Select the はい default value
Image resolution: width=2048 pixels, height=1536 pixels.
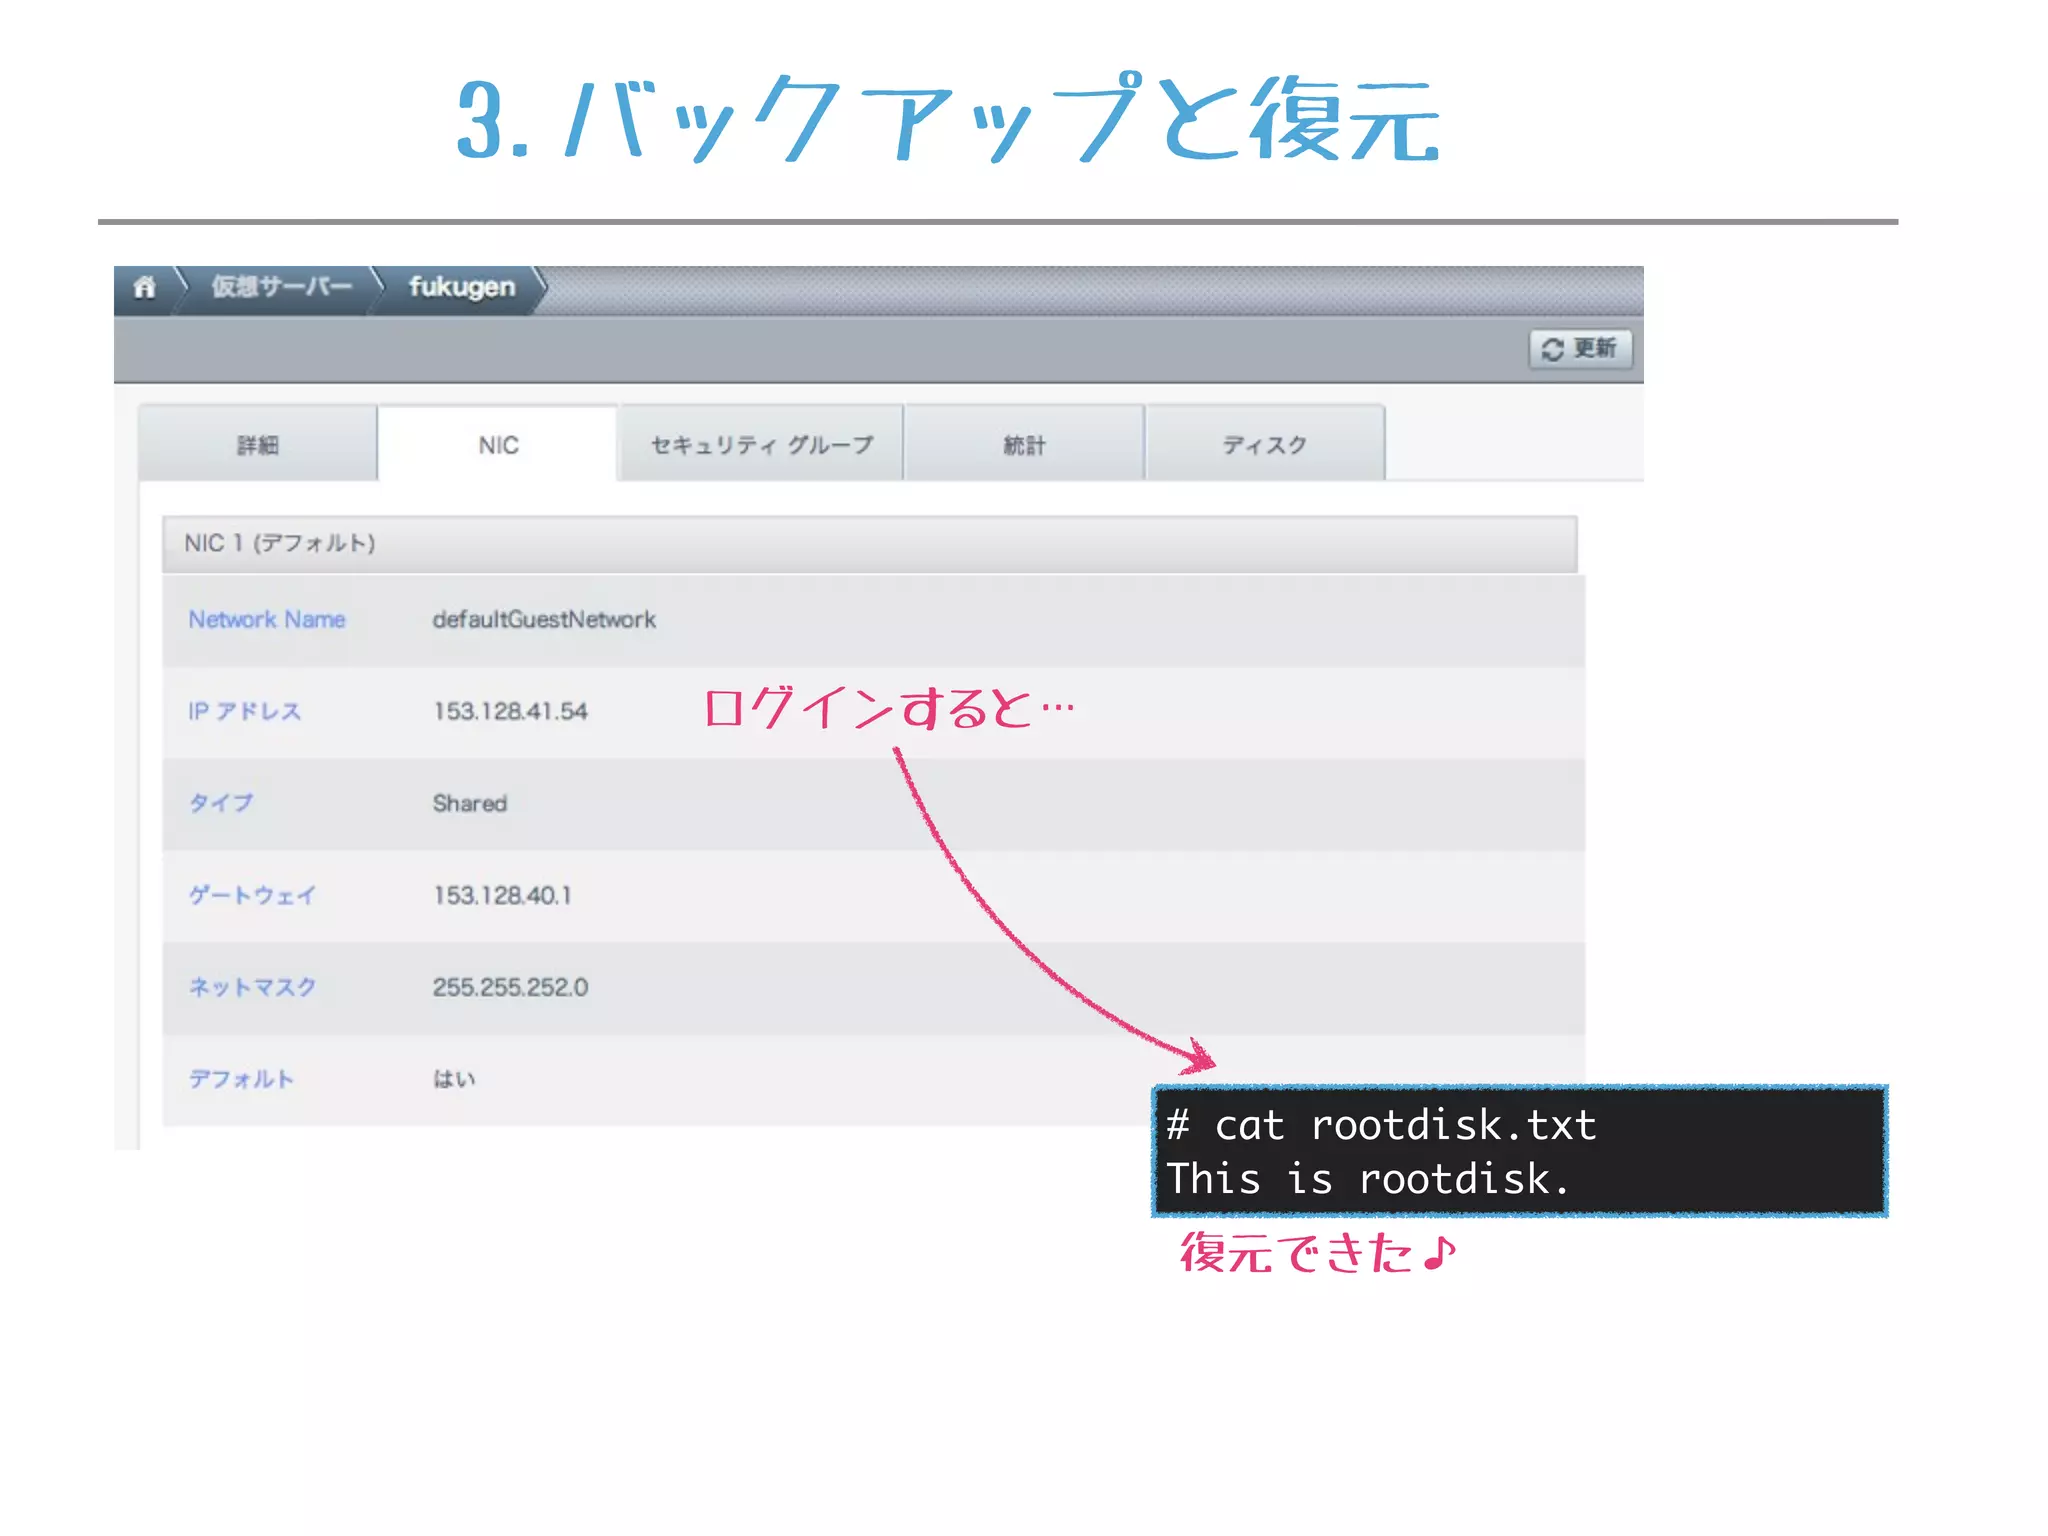click(454, 1079)
